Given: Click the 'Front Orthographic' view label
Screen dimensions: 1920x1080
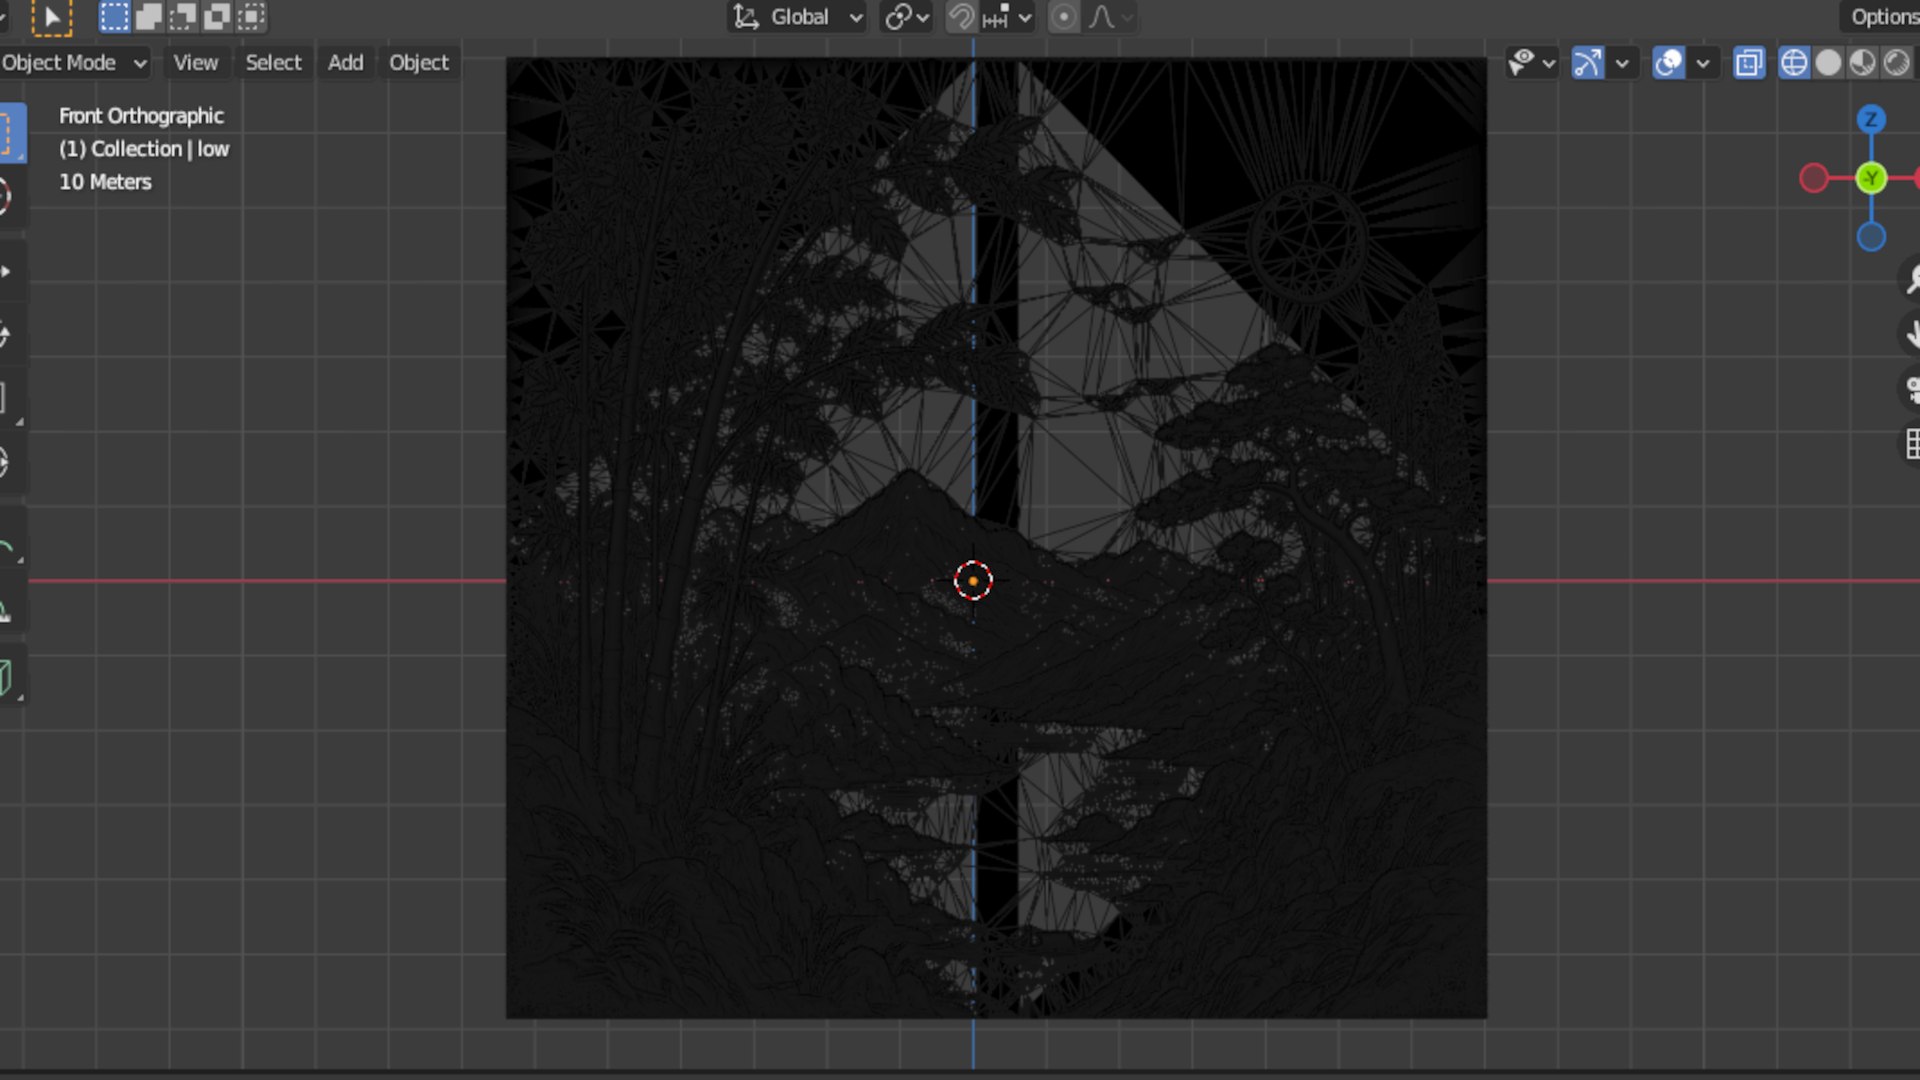Looking at the screenshot, I should [141, 115].
